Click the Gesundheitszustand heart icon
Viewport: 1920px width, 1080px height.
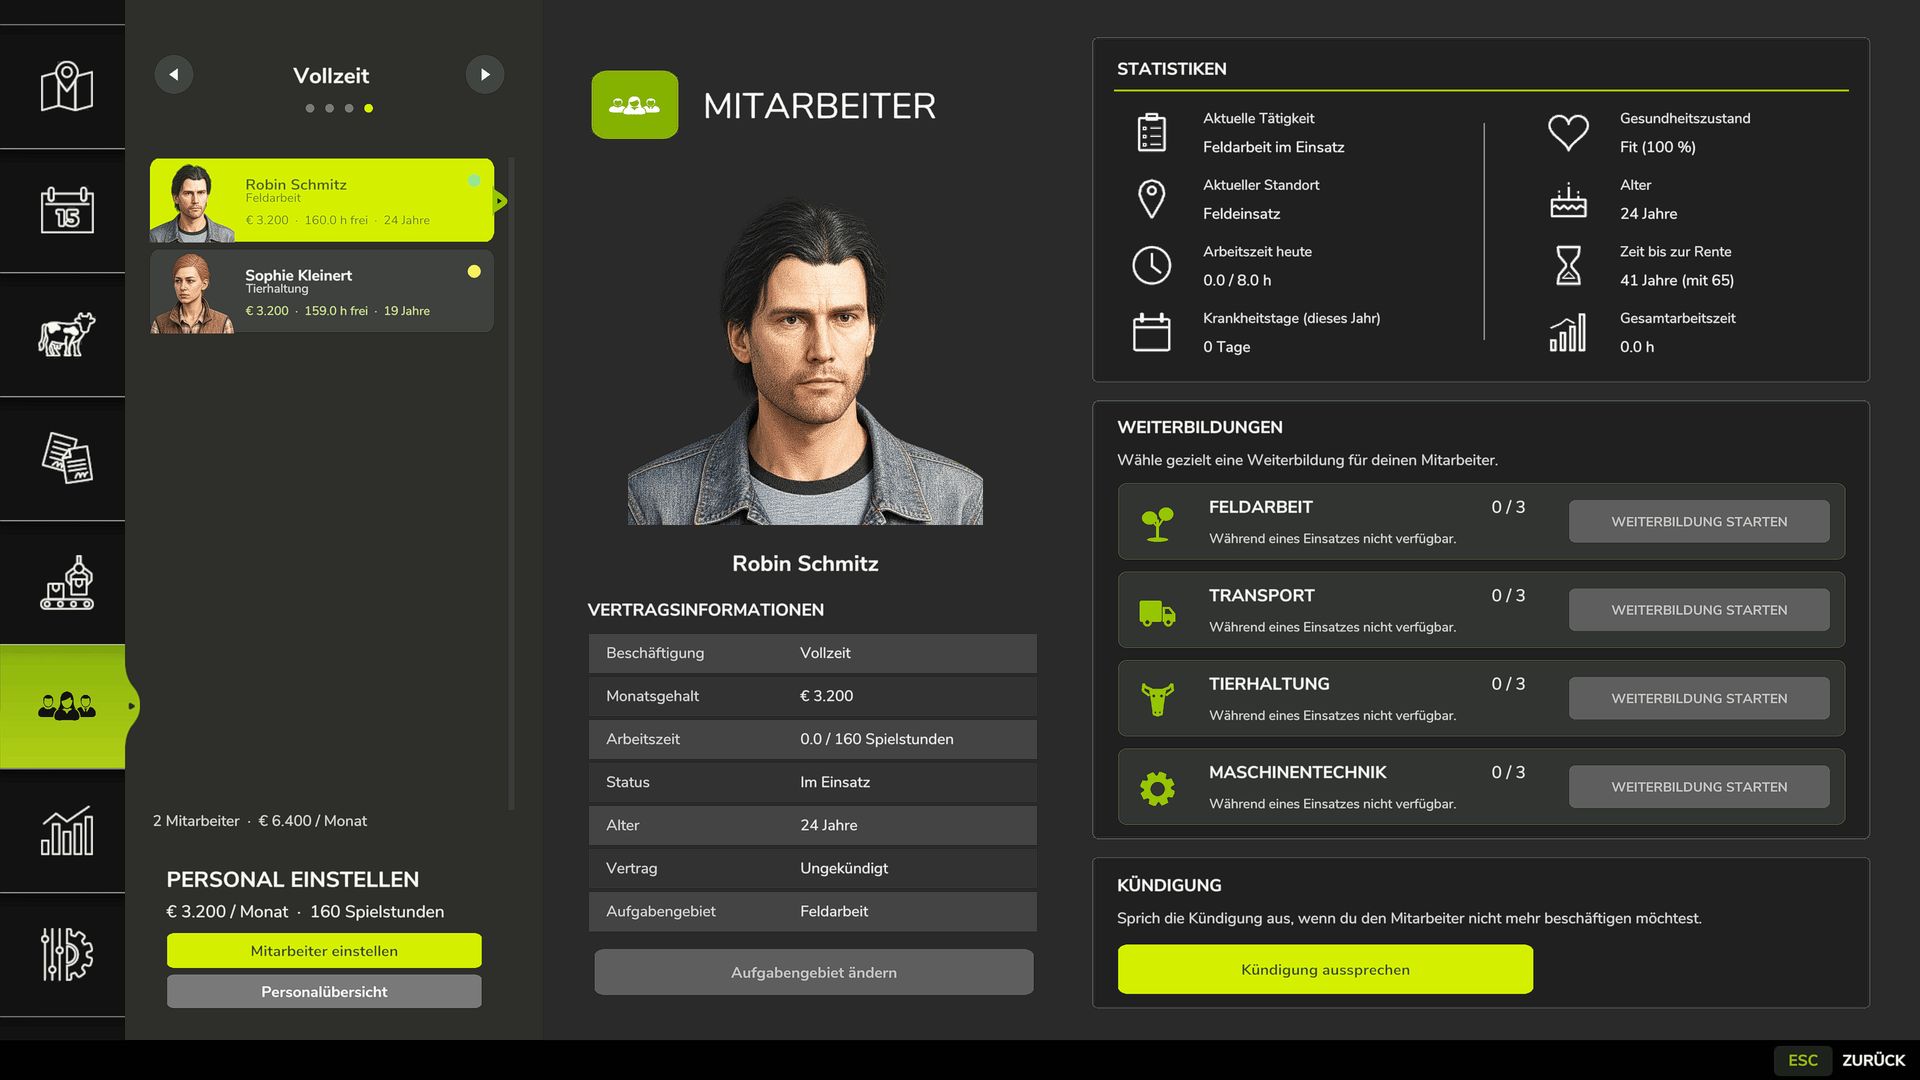click(1568, 133)
